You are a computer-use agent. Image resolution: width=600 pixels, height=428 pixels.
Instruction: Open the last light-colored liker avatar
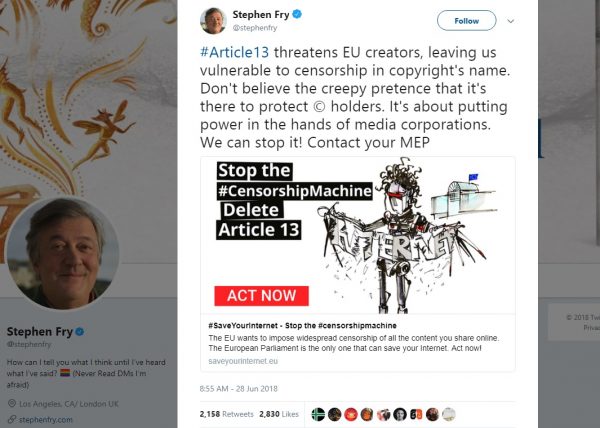click(449, 413)
